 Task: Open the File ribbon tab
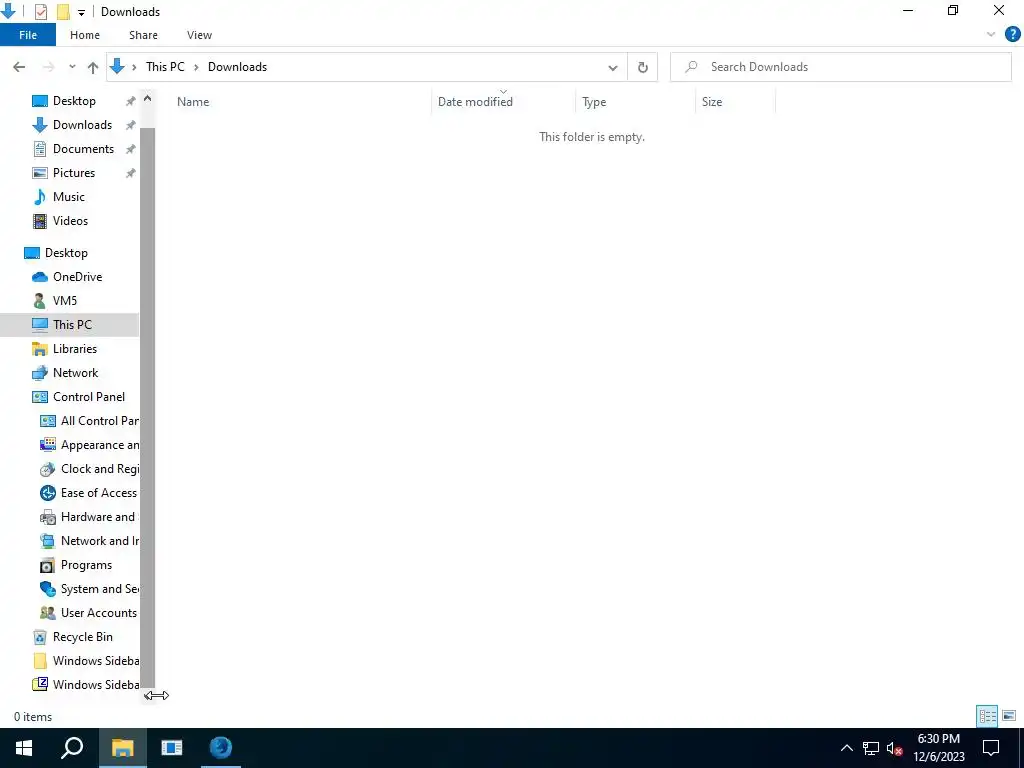point(28,35)
